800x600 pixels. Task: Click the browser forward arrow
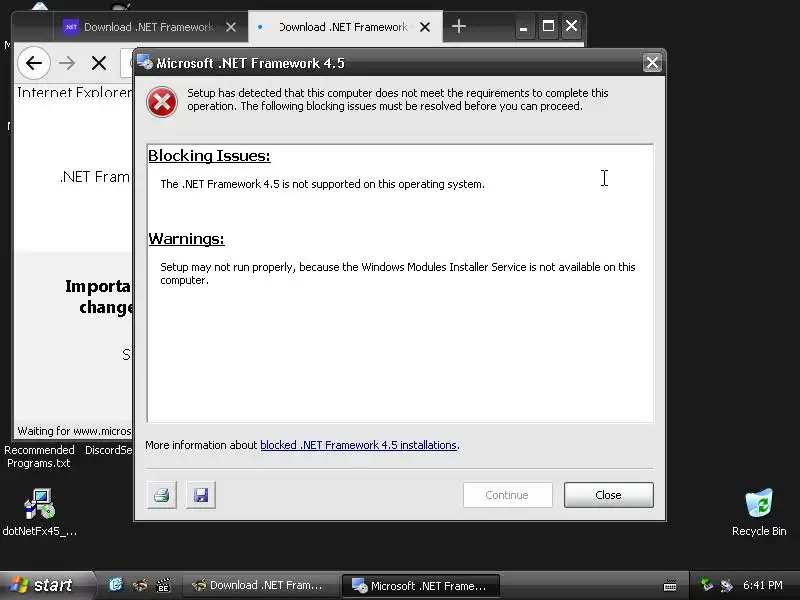[67, 63]
